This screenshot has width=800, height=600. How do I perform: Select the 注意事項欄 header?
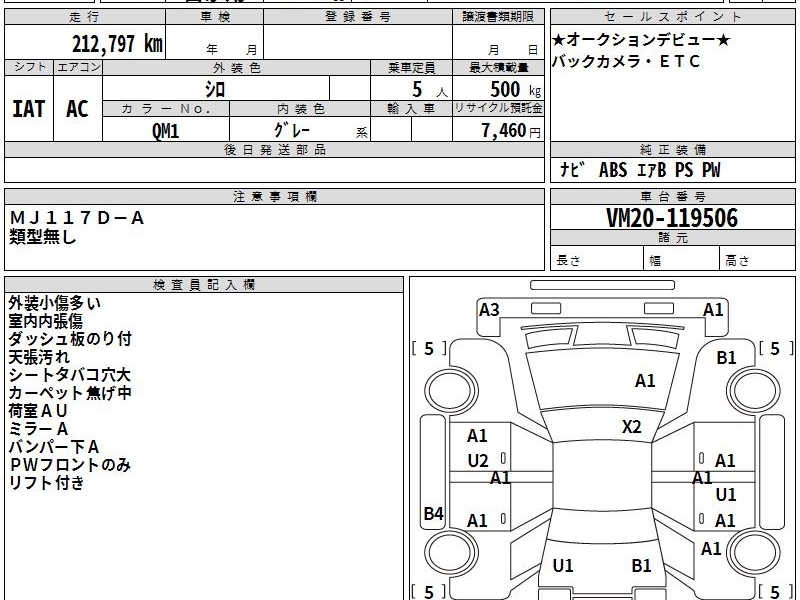coord(274,197)
